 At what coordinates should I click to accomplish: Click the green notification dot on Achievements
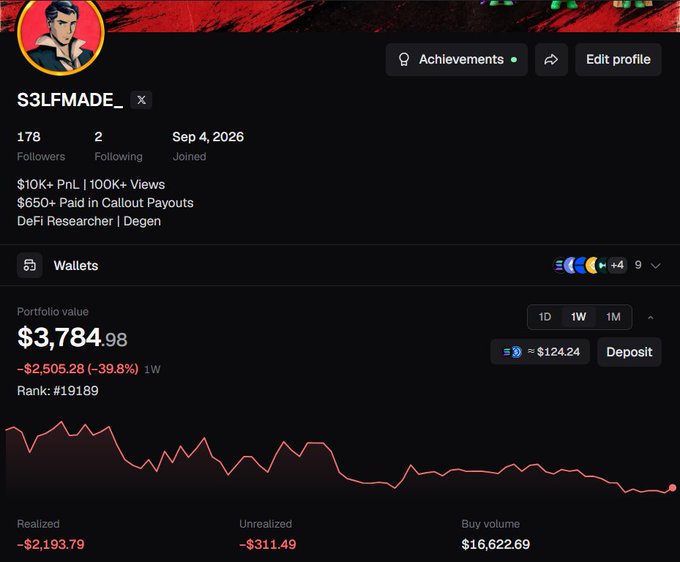(514, 59)
